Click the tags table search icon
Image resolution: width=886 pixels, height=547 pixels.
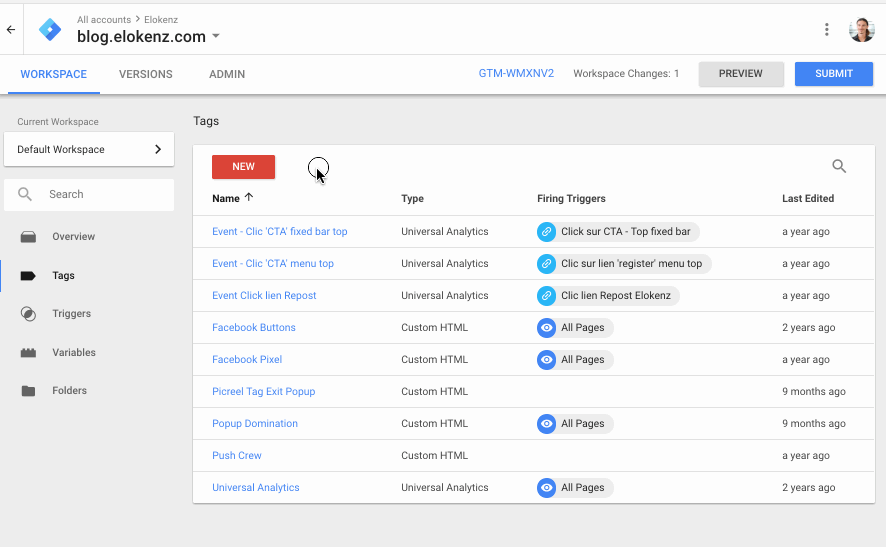pos(839,166)
